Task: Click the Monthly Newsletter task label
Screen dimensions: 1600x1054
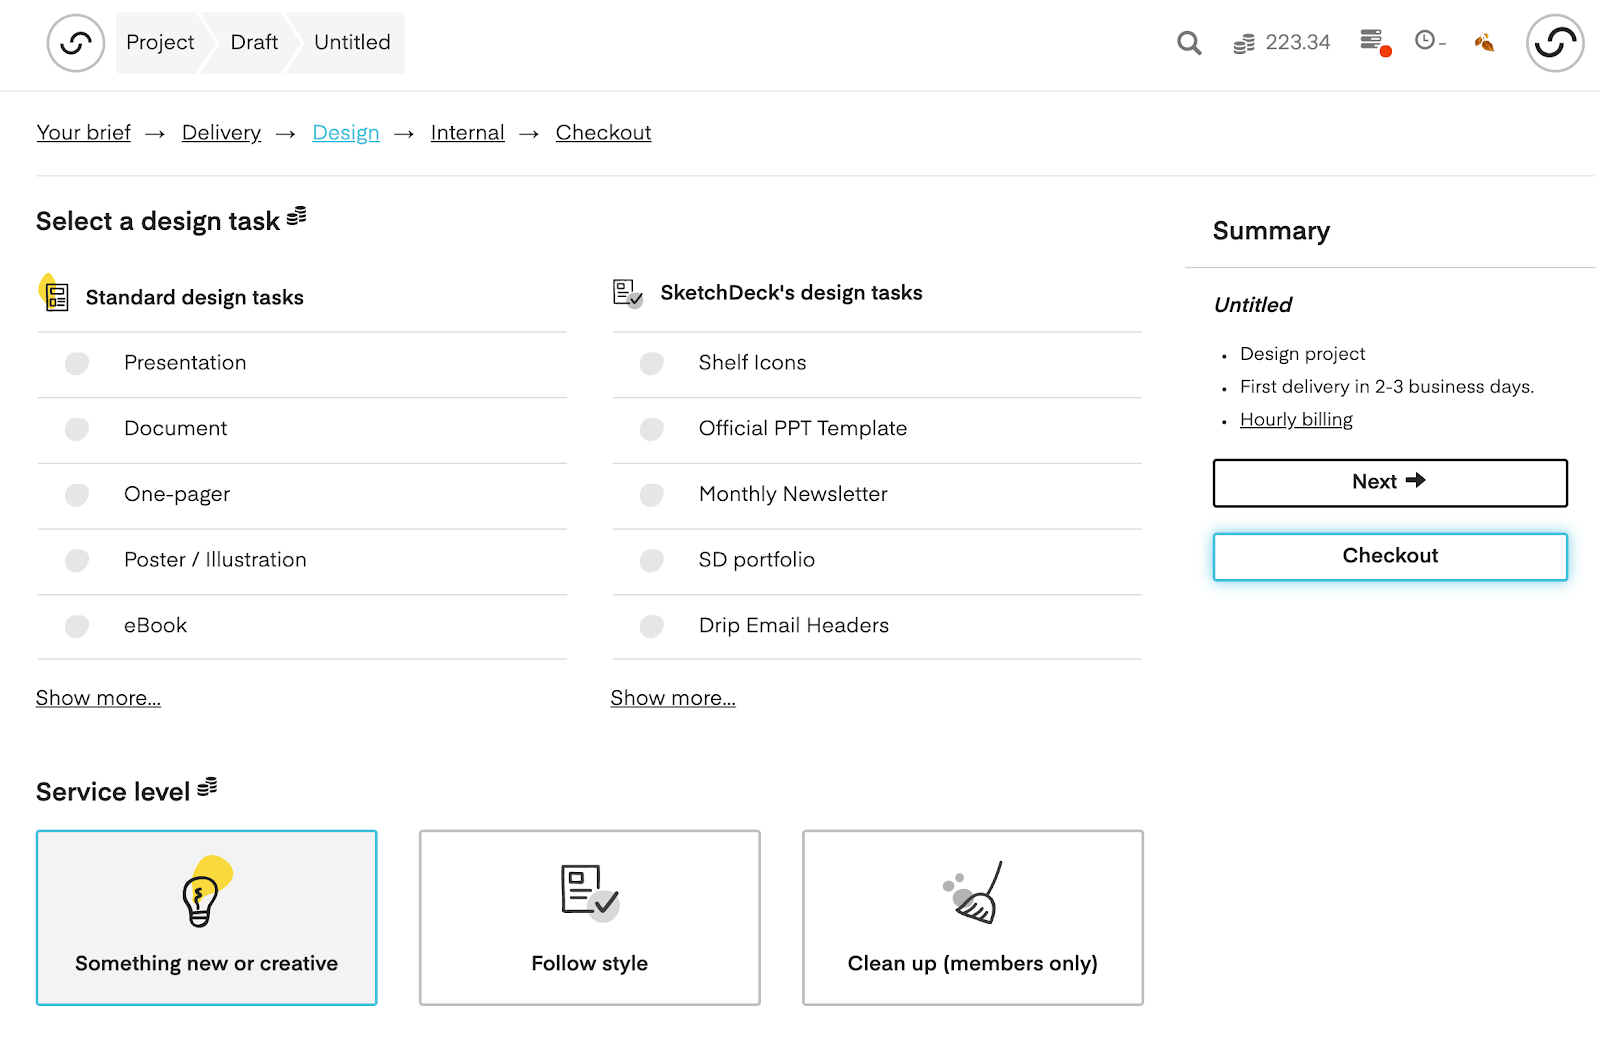Action: (793, 495)
